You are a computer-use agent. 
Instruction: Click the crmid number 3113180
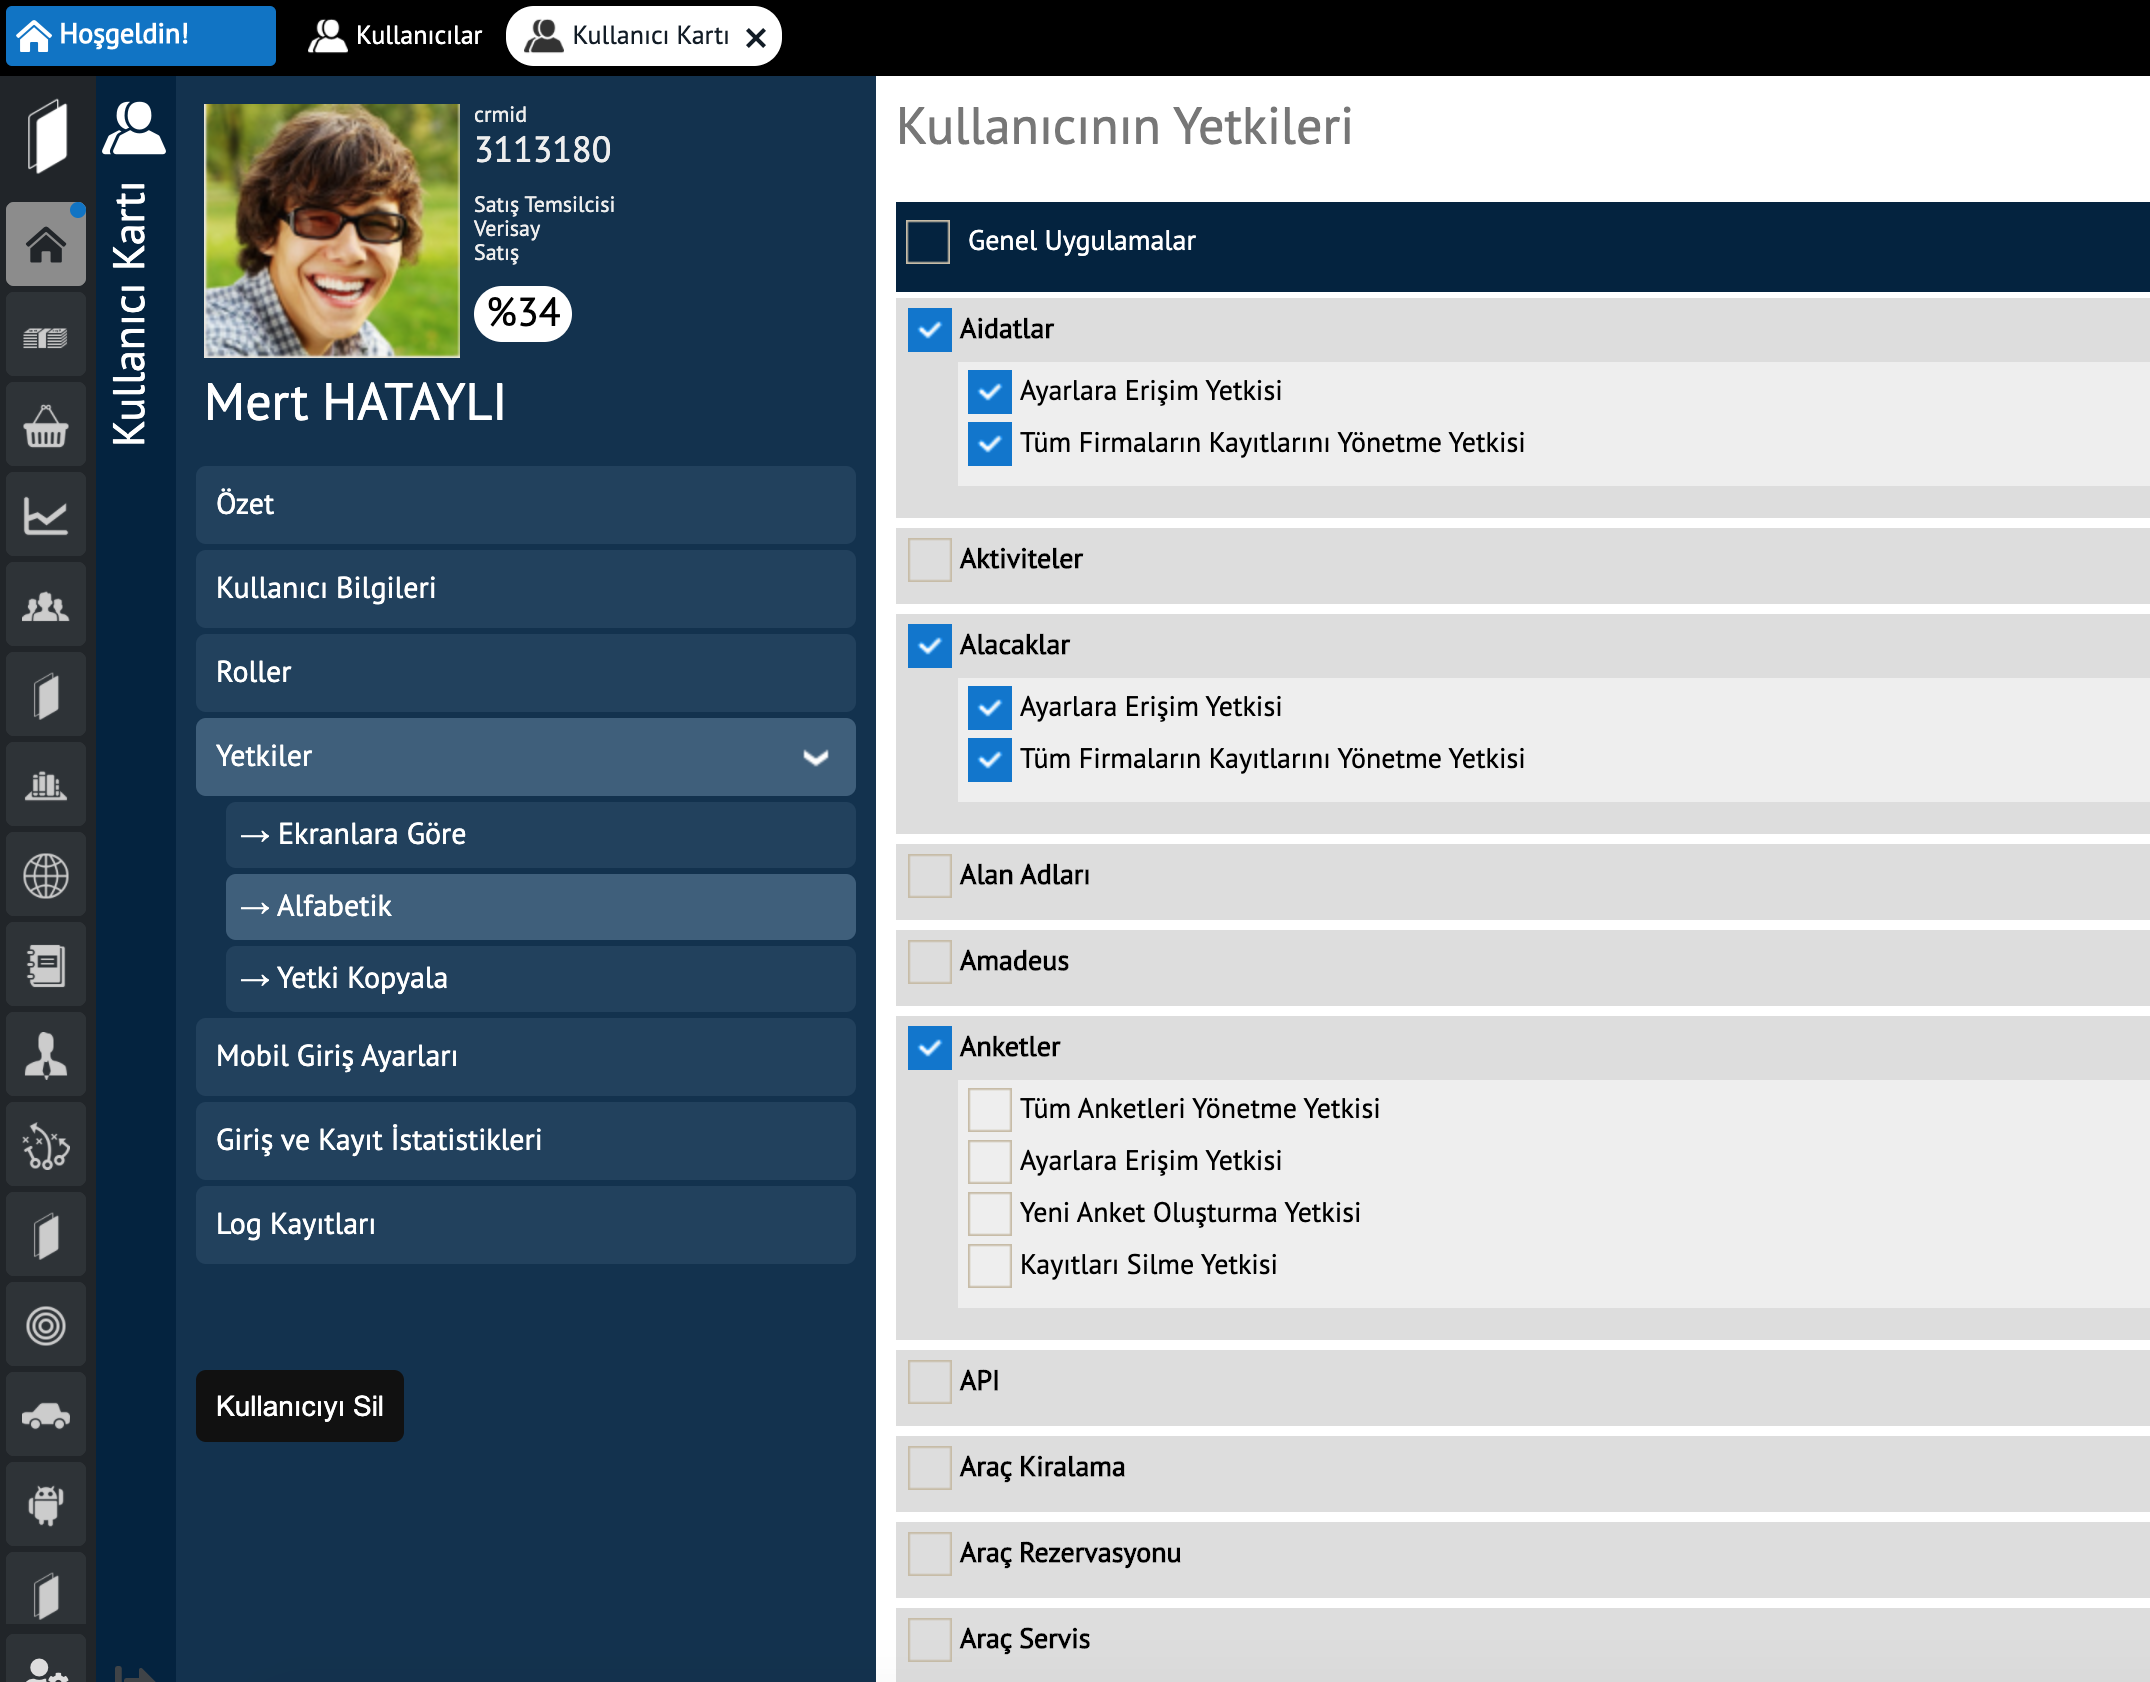(x=543, y=150)
